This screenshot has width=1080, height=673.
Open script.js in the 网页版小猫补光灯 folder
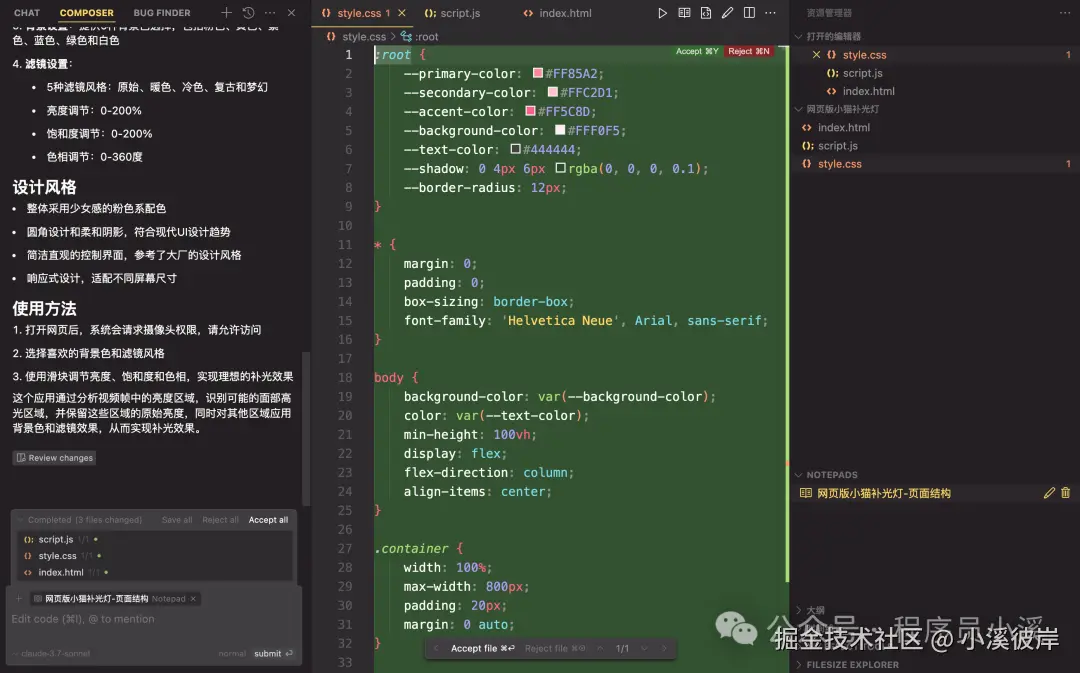838,145
